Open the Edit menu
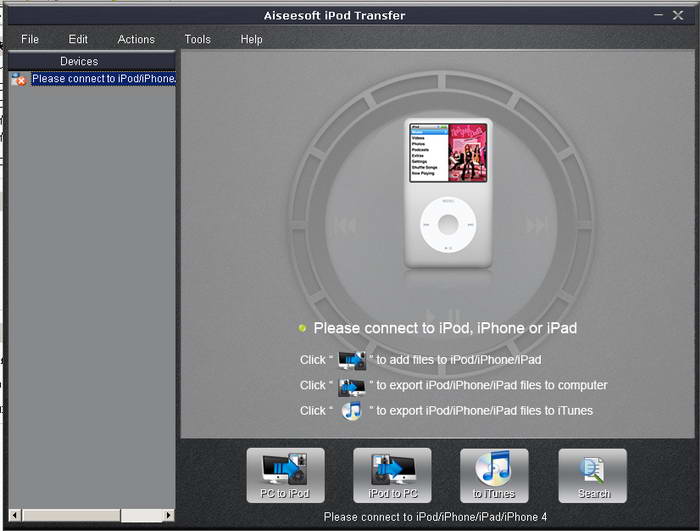Viewport: 700px width, 531px height. 78,39
